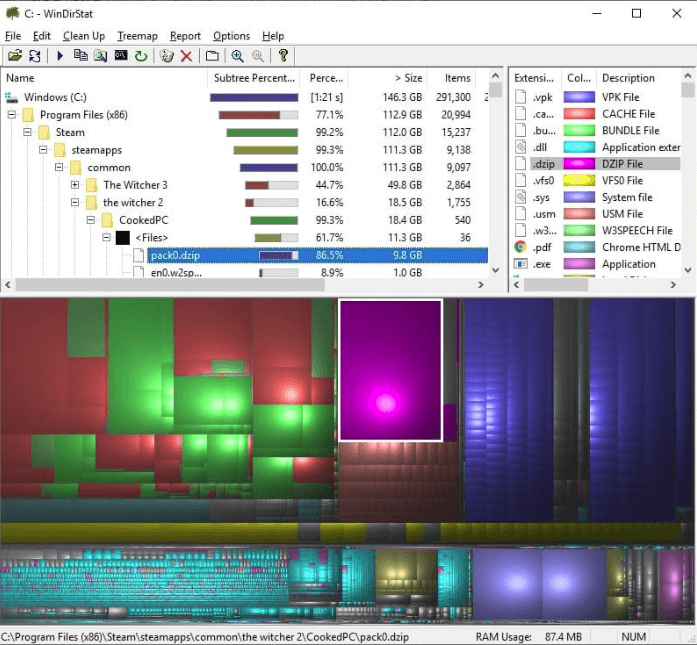Click the WinDirStat tree icon in title bar

12,14
